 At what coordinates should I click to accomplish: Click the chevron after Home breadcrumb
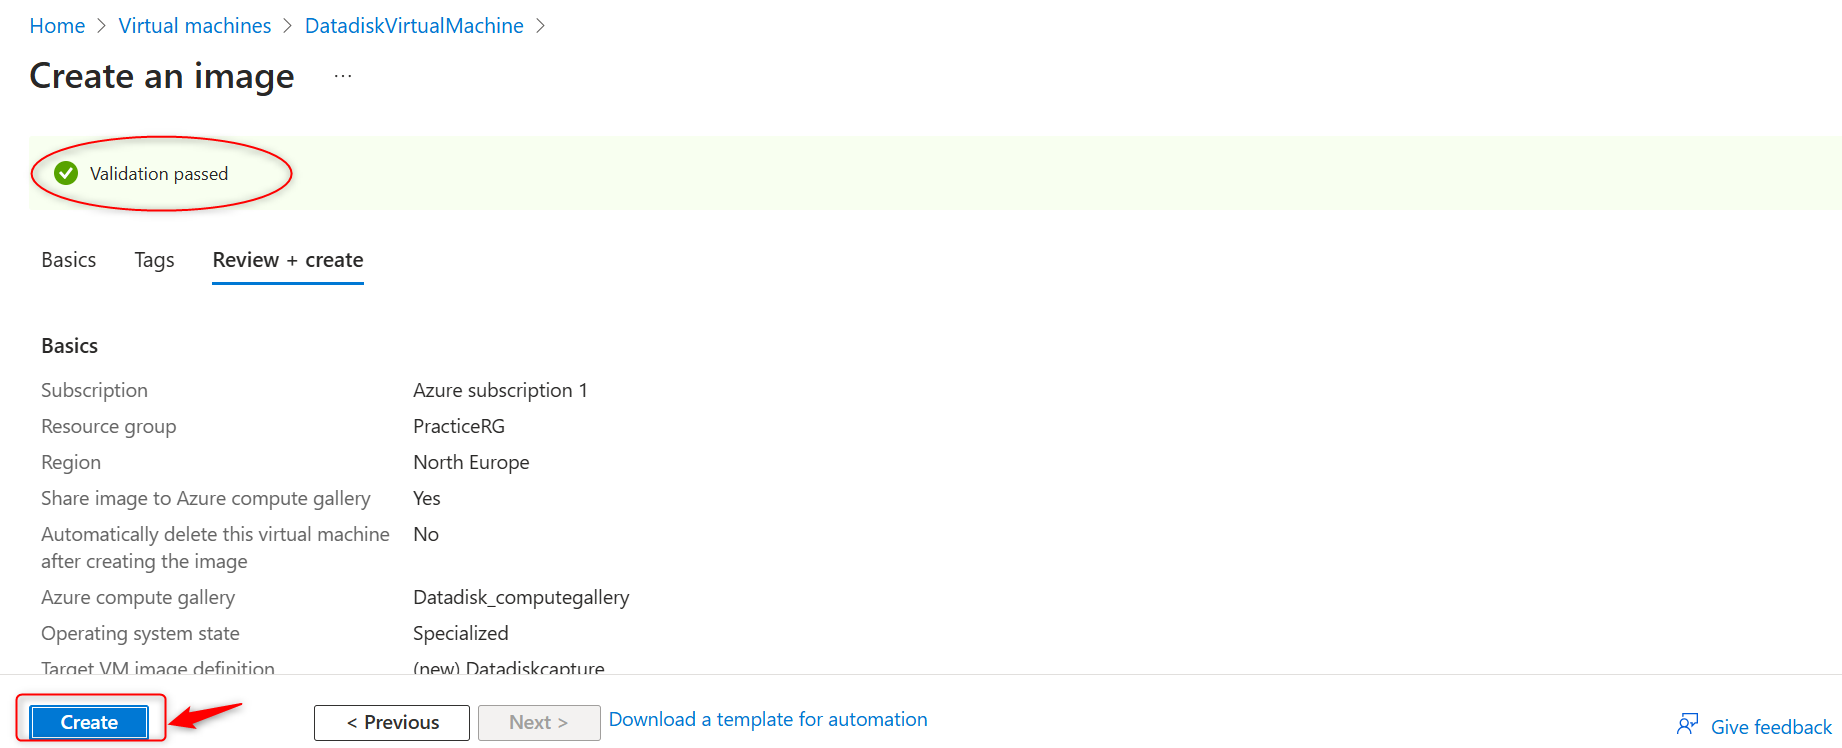[102, 26]
